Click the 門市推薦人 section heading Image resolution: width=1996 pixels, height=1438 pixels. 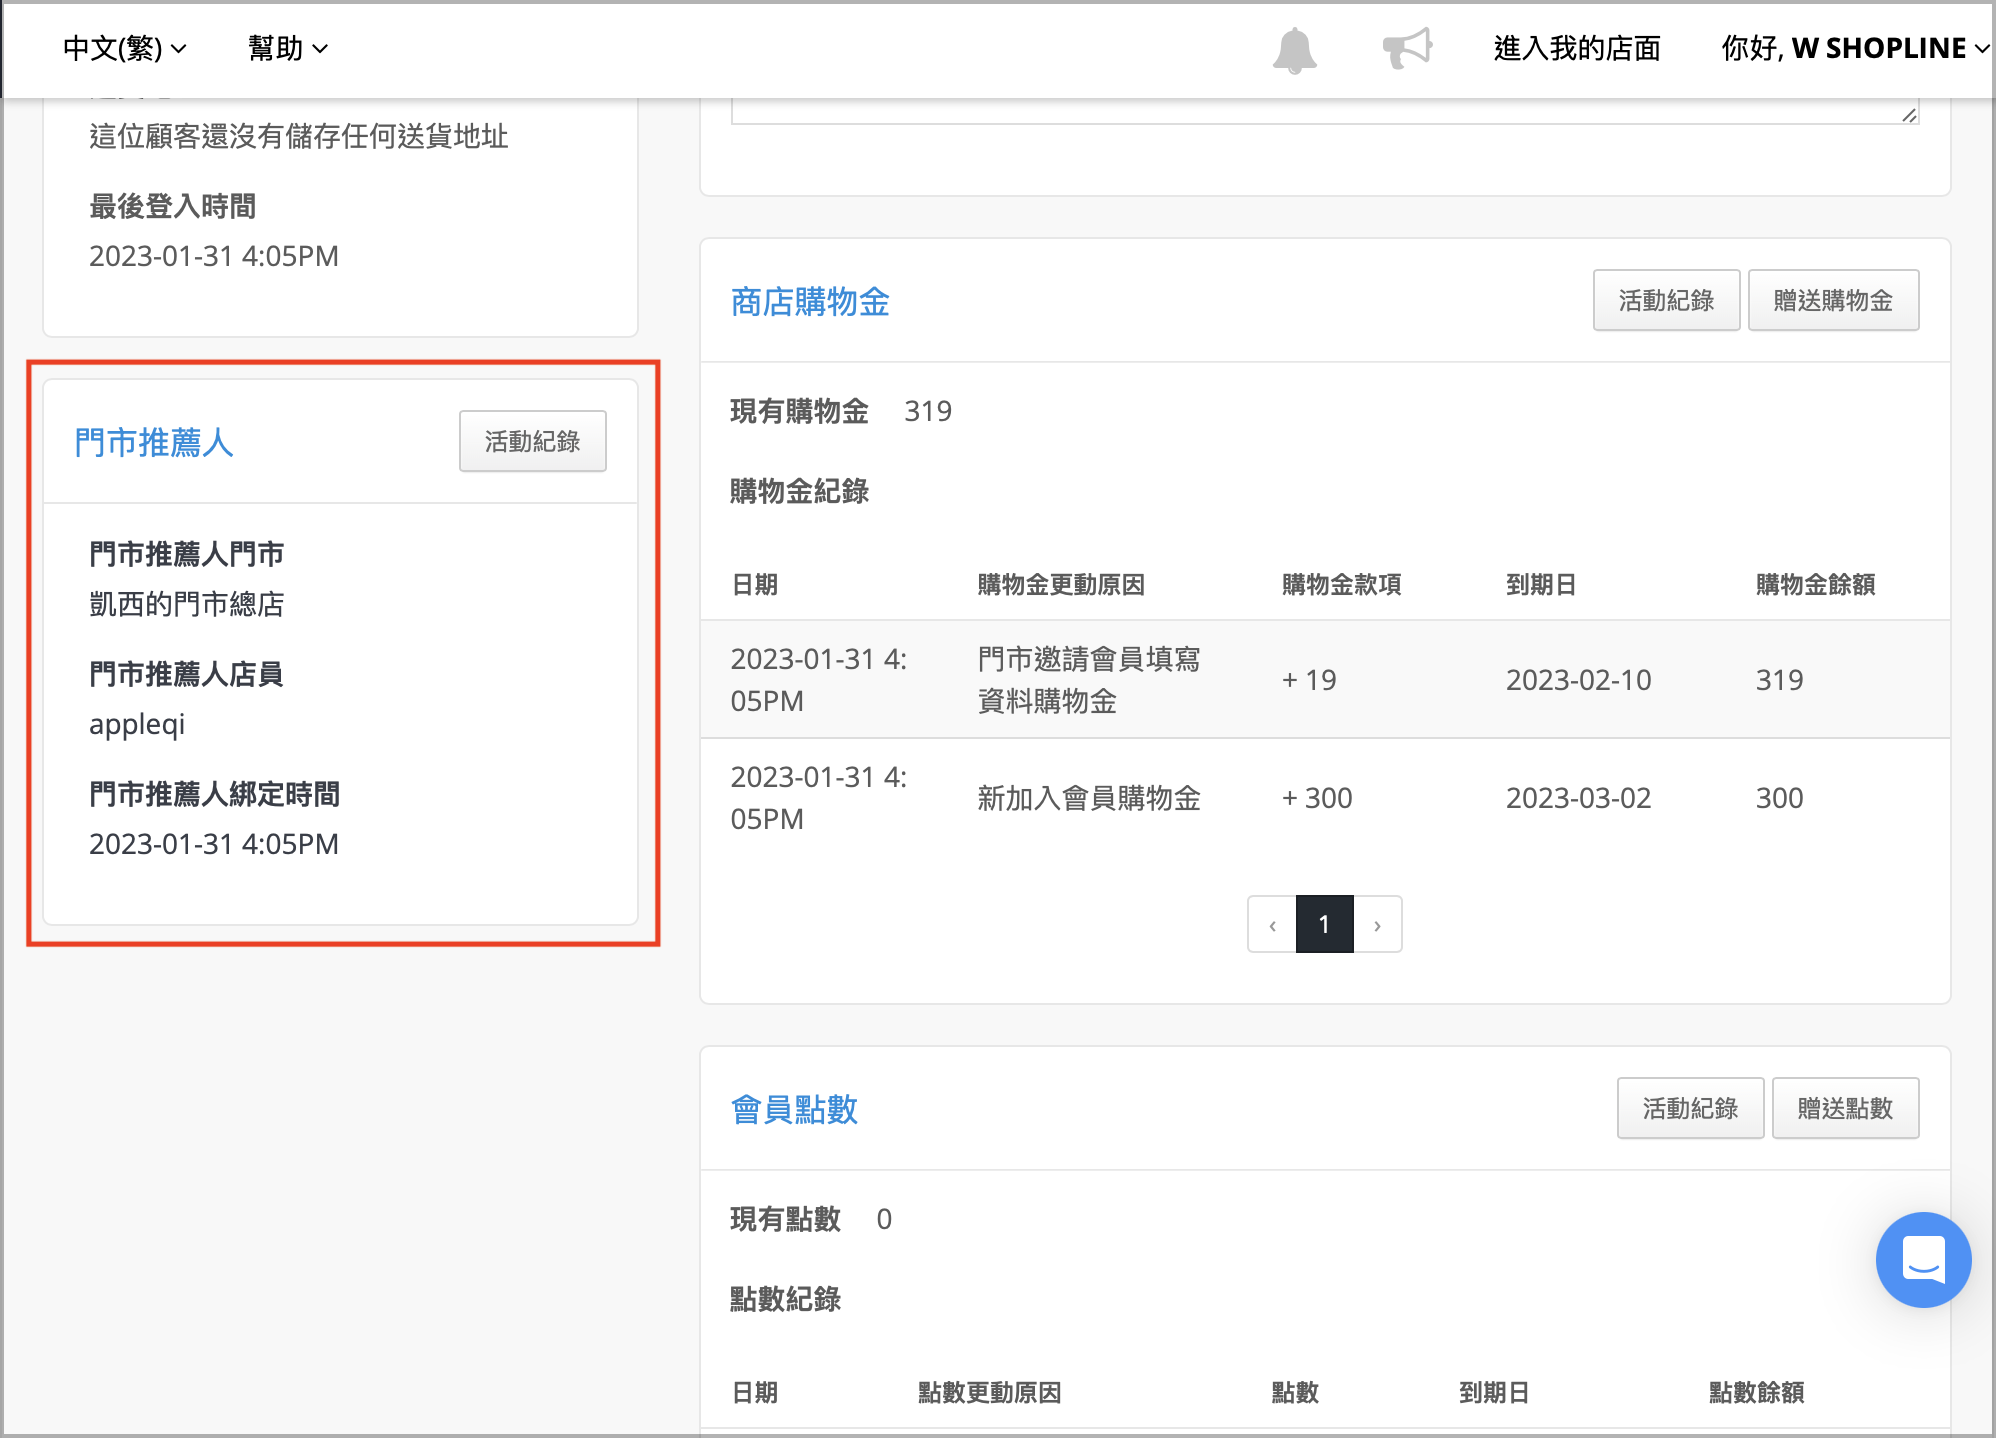click(x=154, y=442)
